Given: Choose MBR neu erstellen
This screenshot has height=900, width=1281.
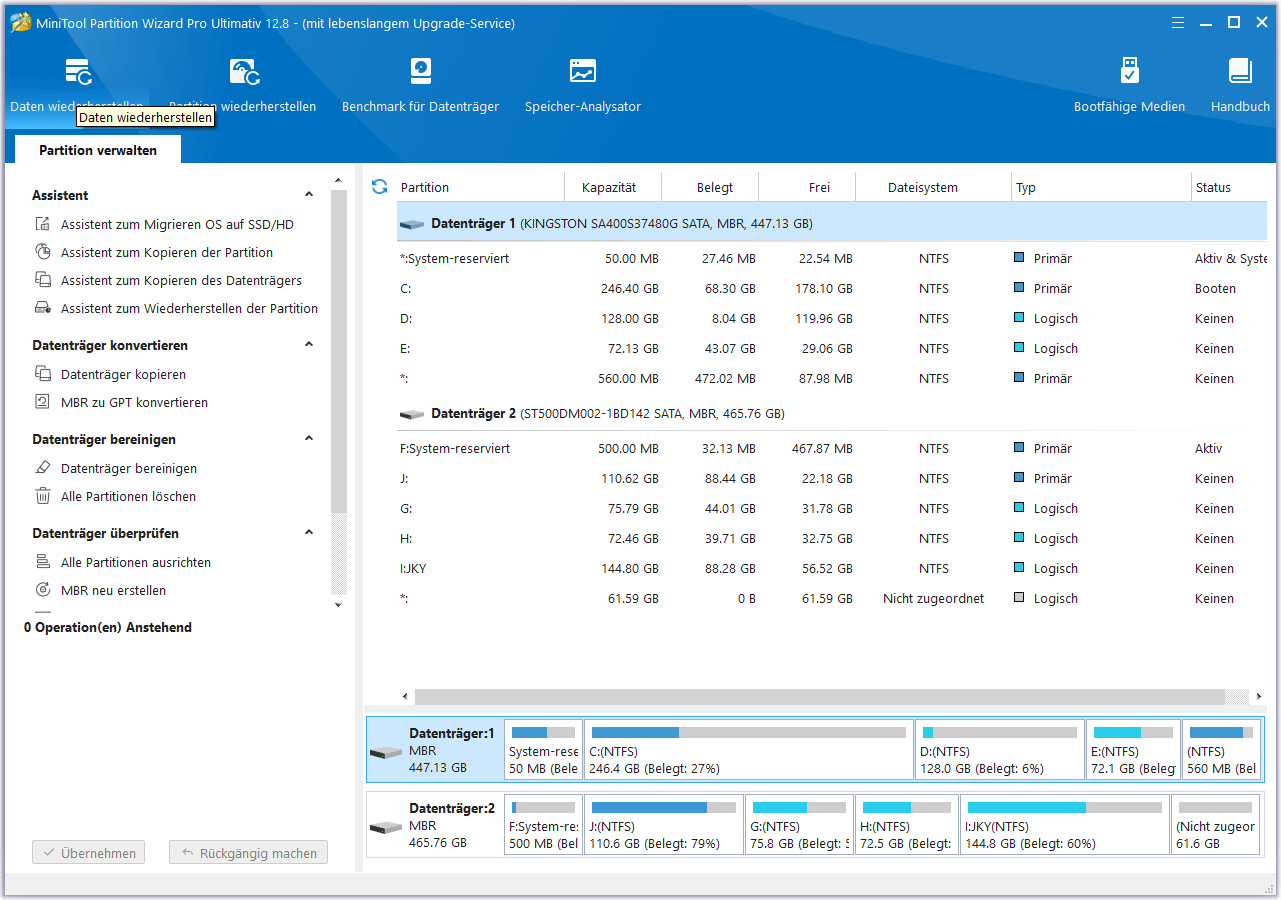Looking at the screenshot, I should pos(113,591).
